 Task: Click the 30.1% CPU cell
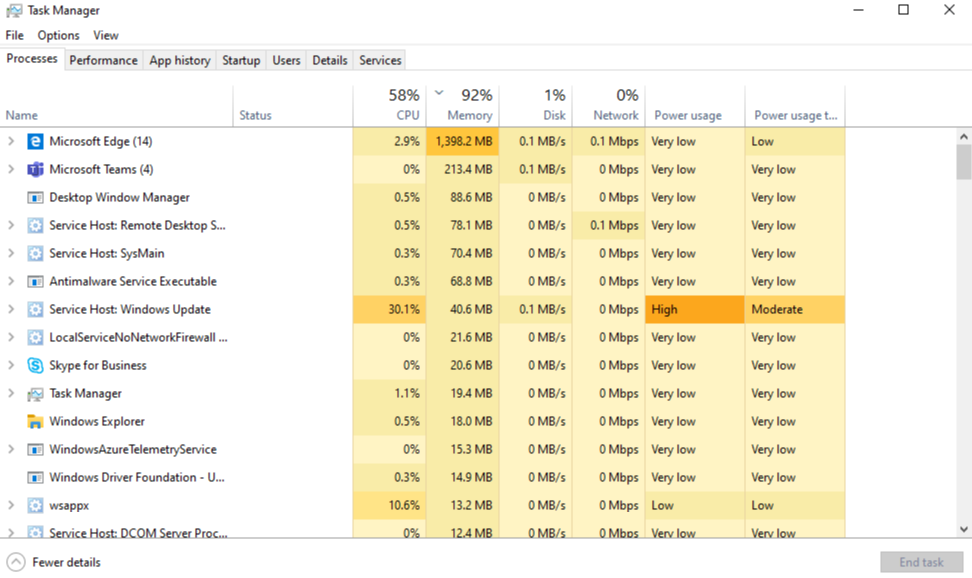389,309
